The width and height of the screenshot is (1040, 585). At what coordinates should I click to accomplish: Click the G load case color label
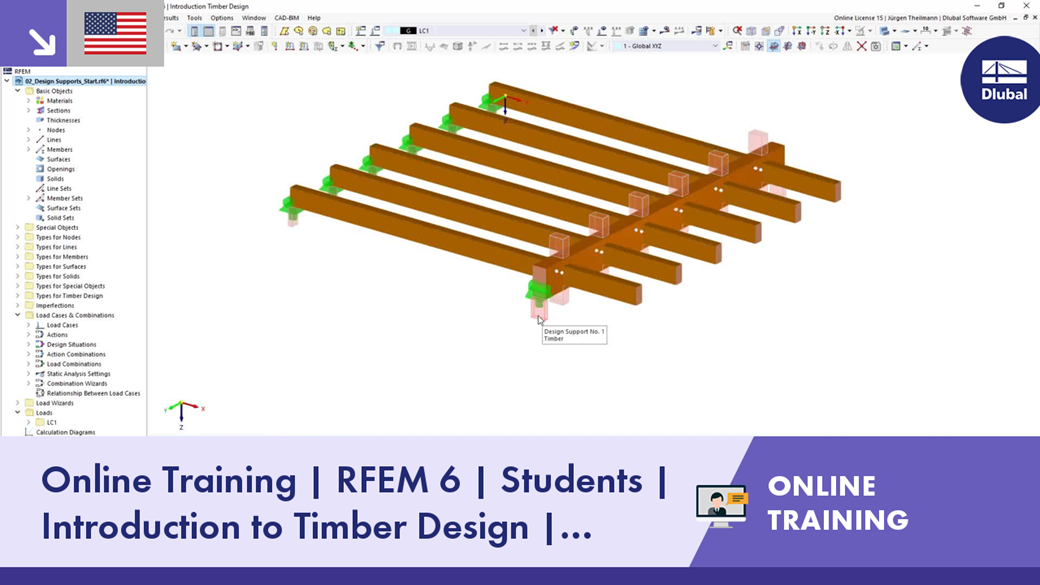(x=408, y=31)
